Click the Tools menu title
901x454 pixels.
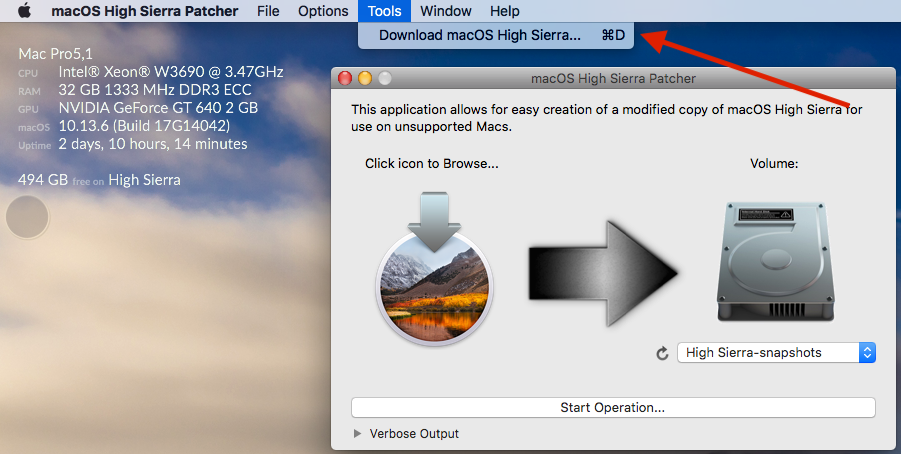384,11
